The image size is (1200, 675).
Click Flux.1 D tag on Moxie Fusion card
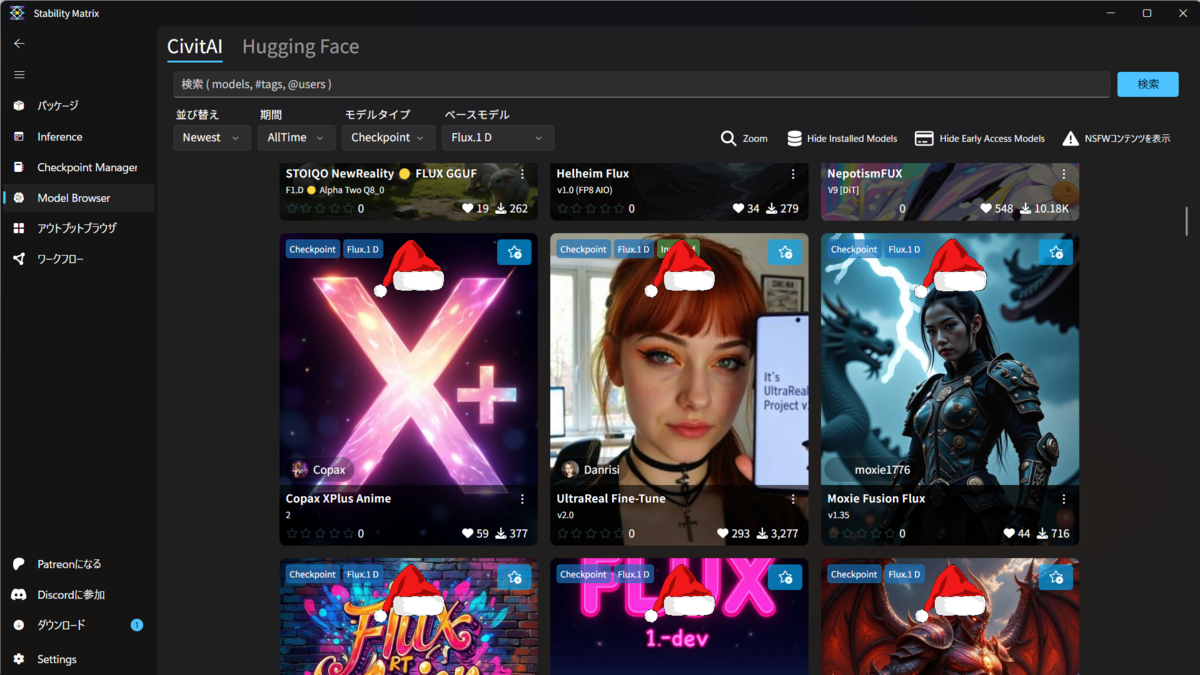[904, 249]
